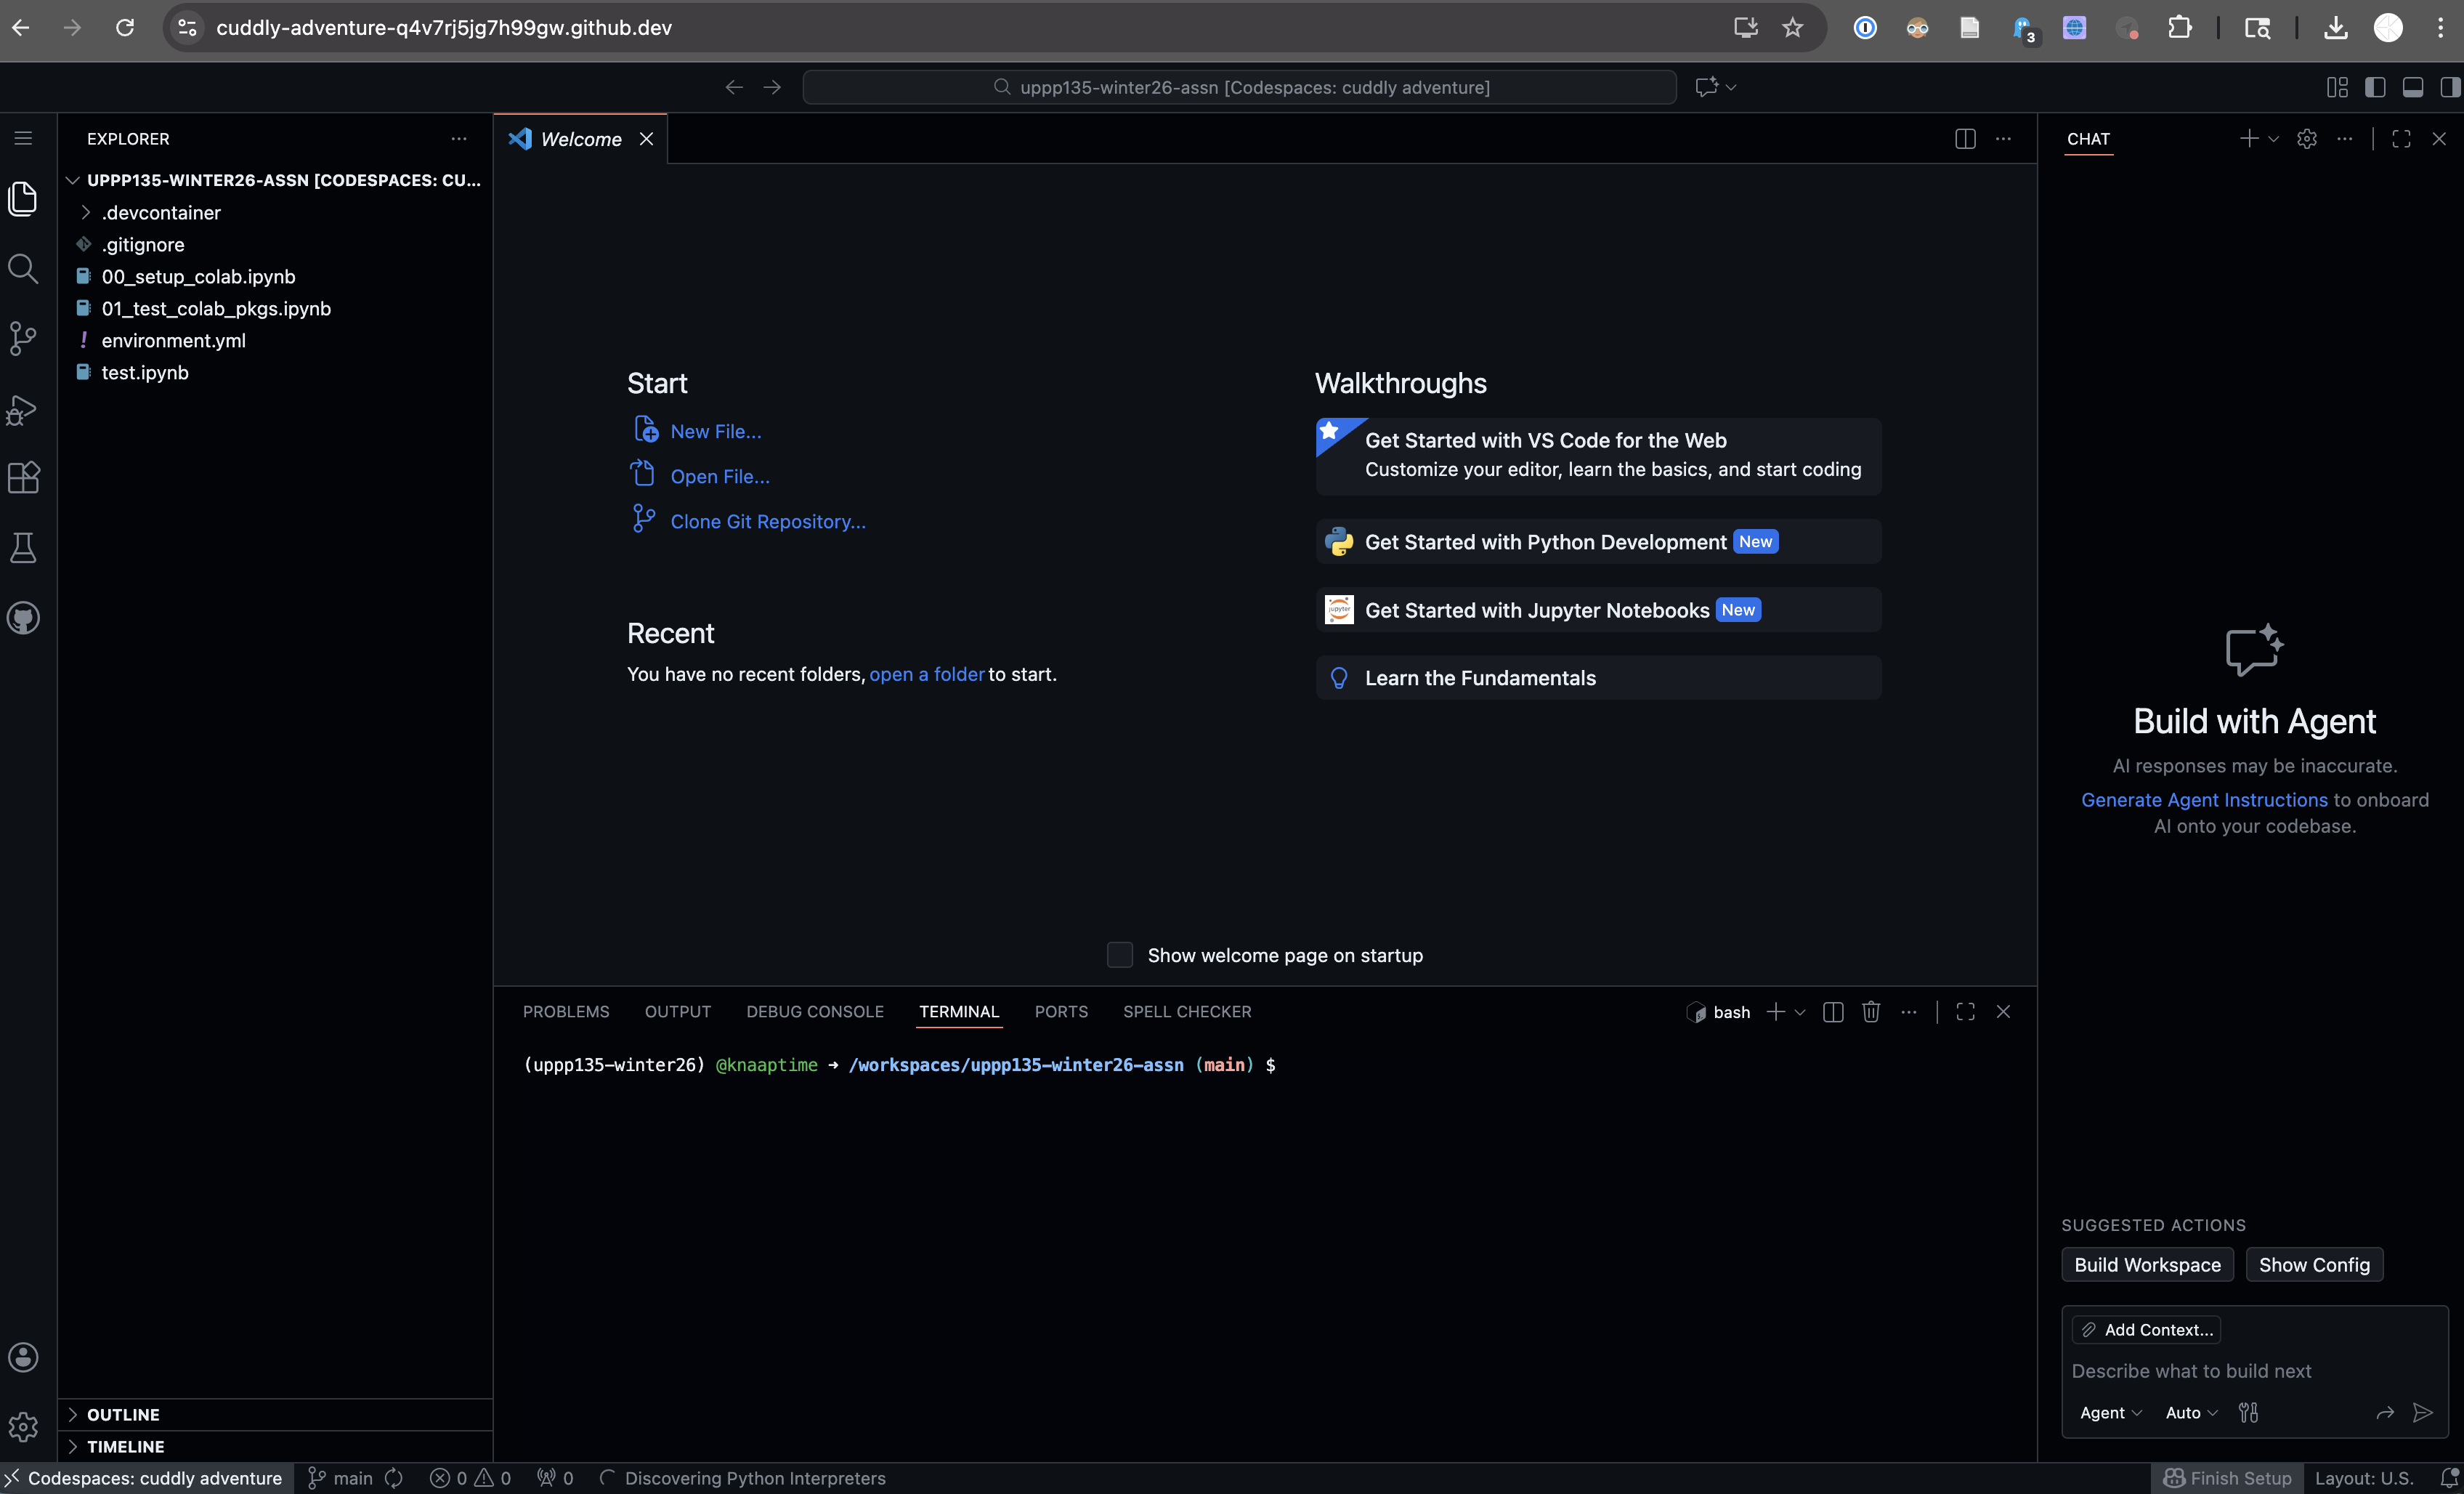Open the Agent mode dropdown
Viewport: 2464px width, 1494px height.
(x=2111, y=1413)
